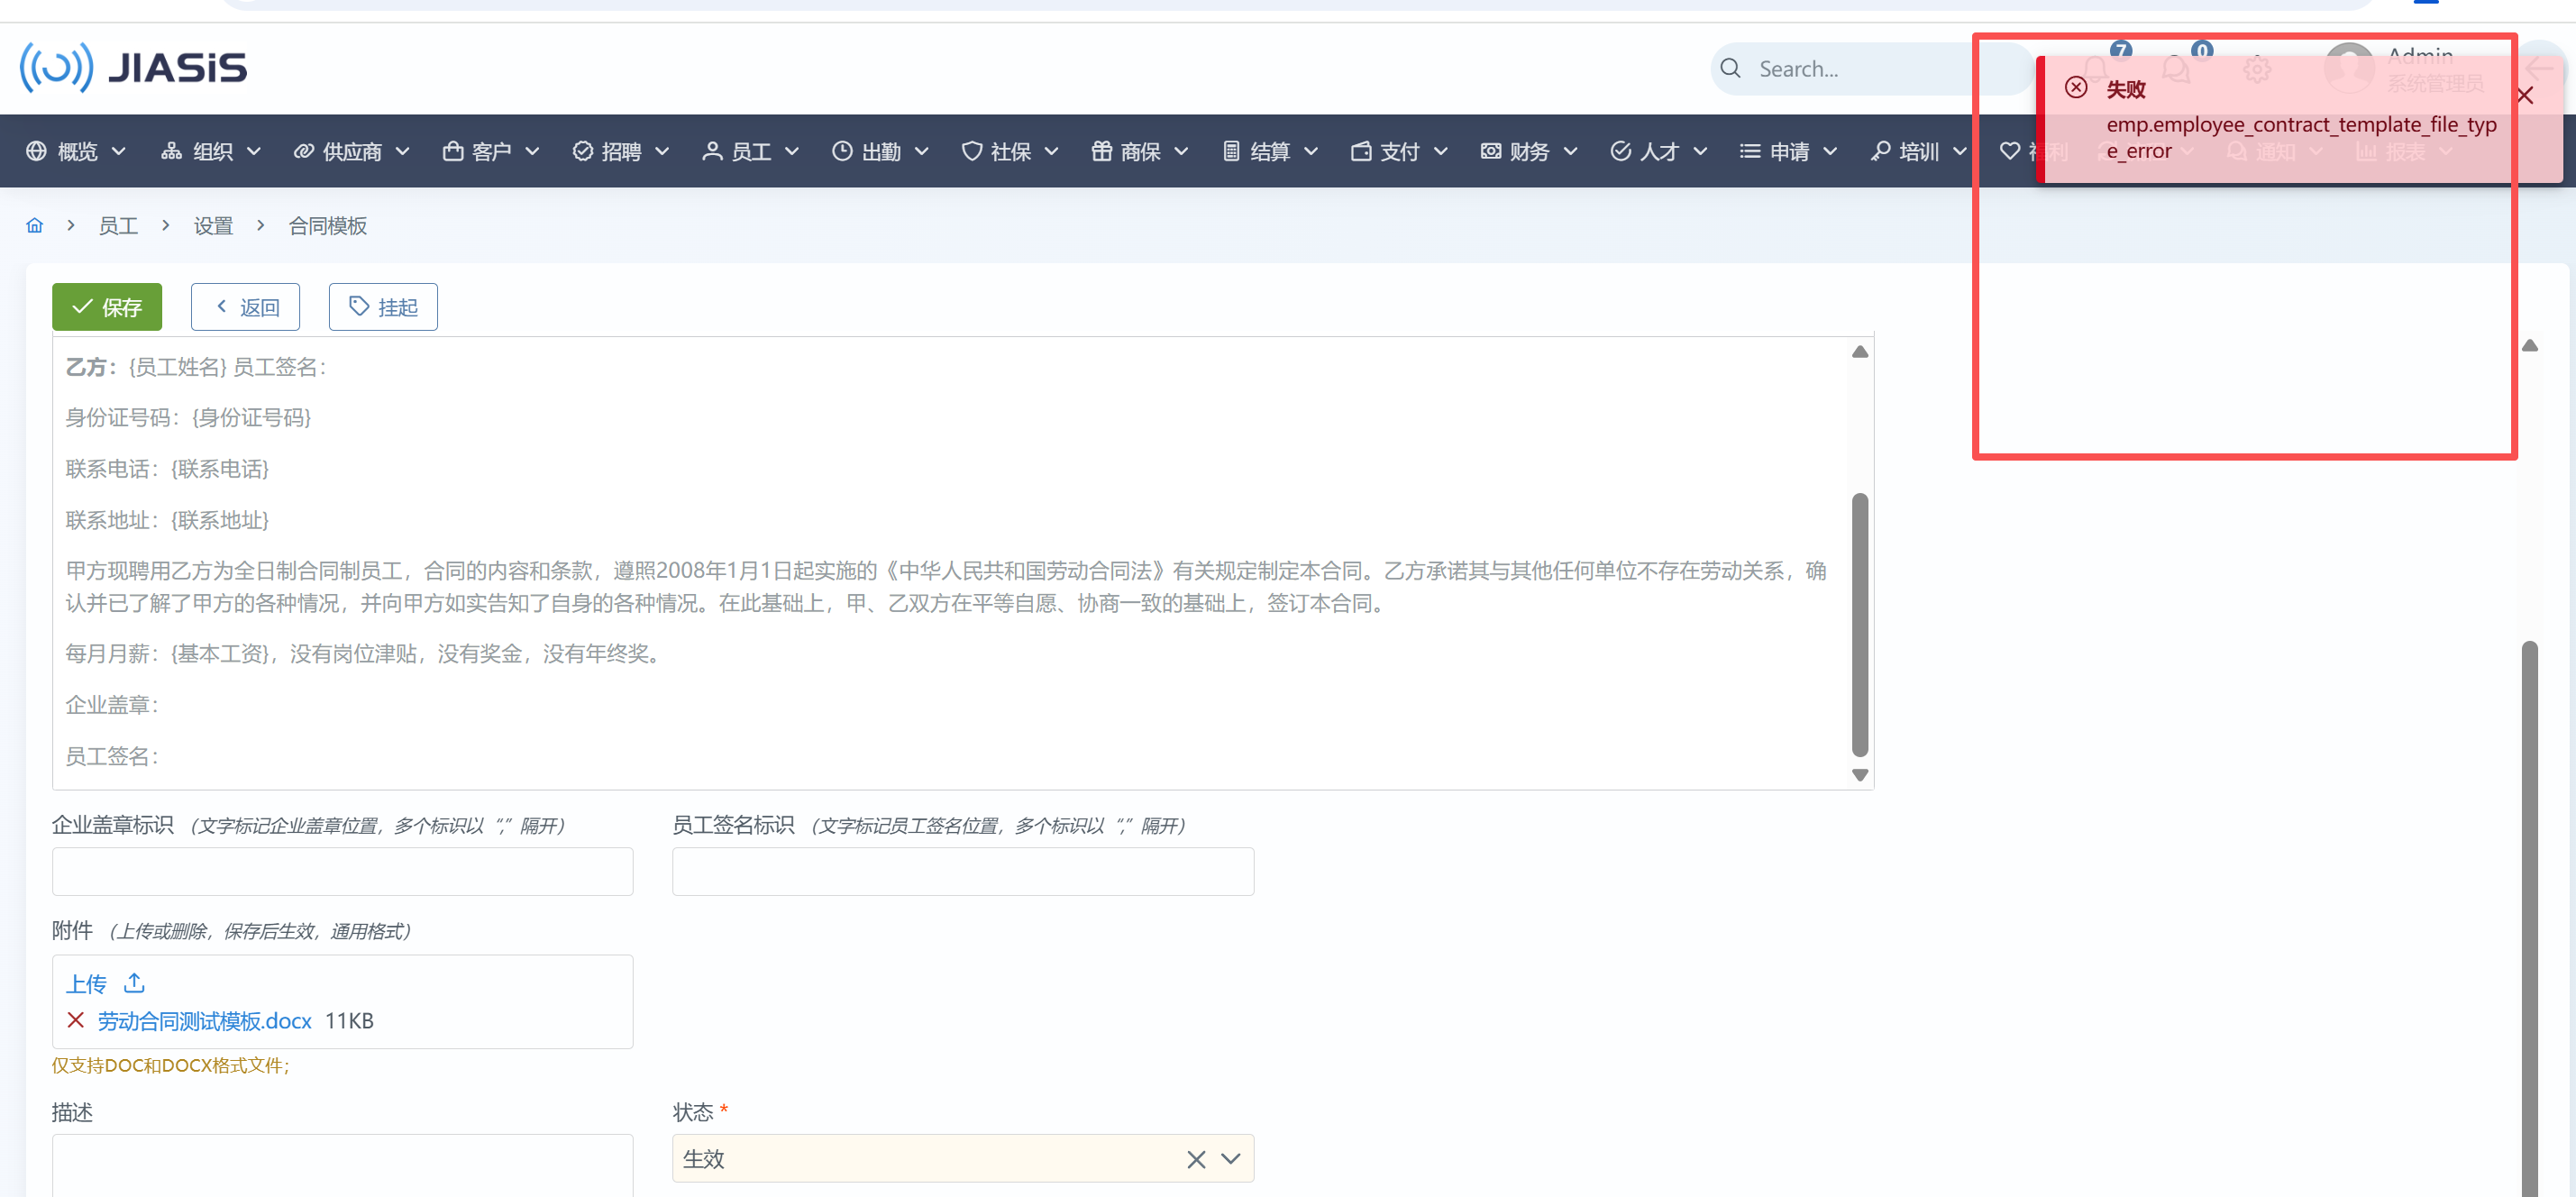
Task: Click the 挂起 button
Action: pos(383,307)
